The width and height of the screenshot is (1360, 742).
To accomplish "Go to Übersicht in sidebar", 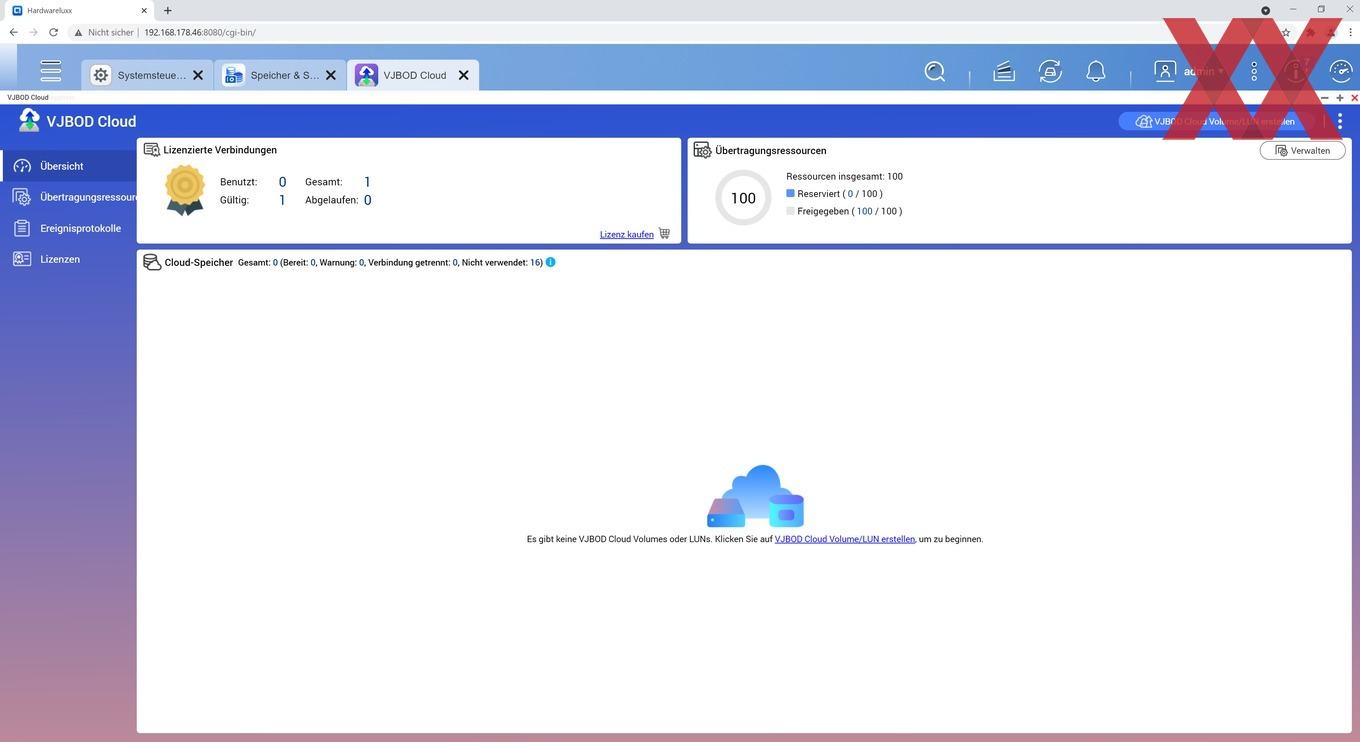I will pos(68,166).
